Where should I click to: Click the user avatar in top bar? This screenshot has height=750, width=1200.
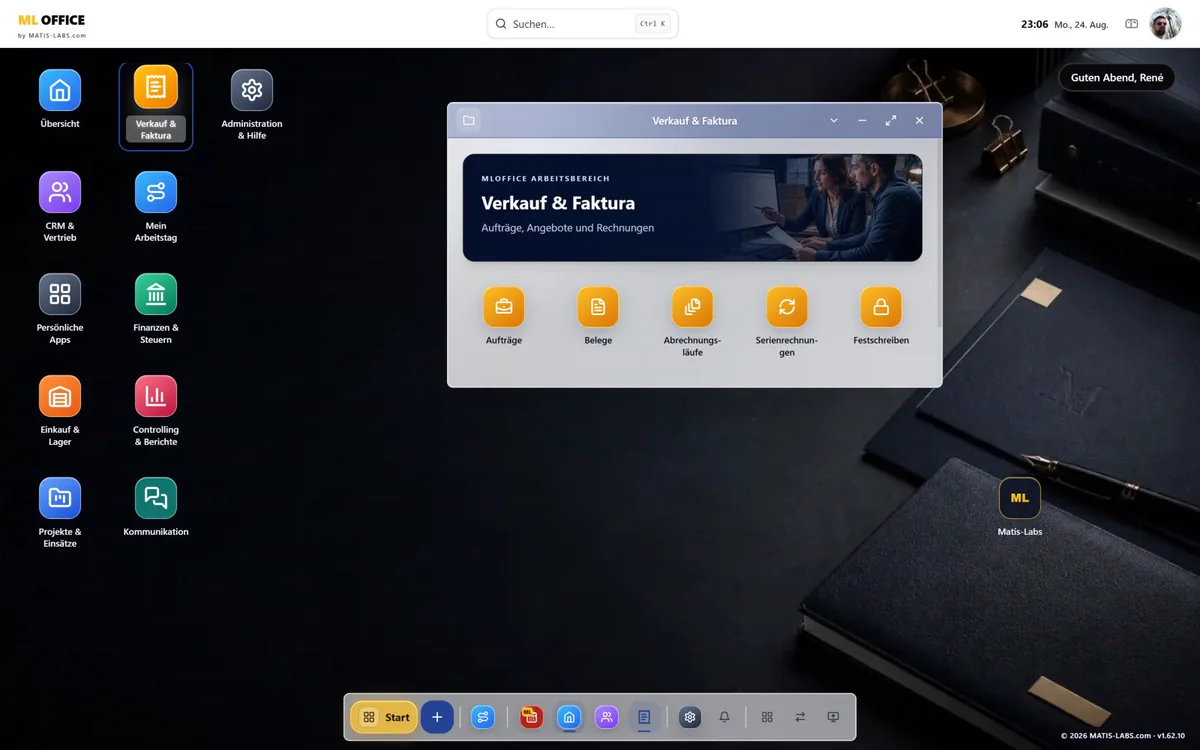point(1166,24)
